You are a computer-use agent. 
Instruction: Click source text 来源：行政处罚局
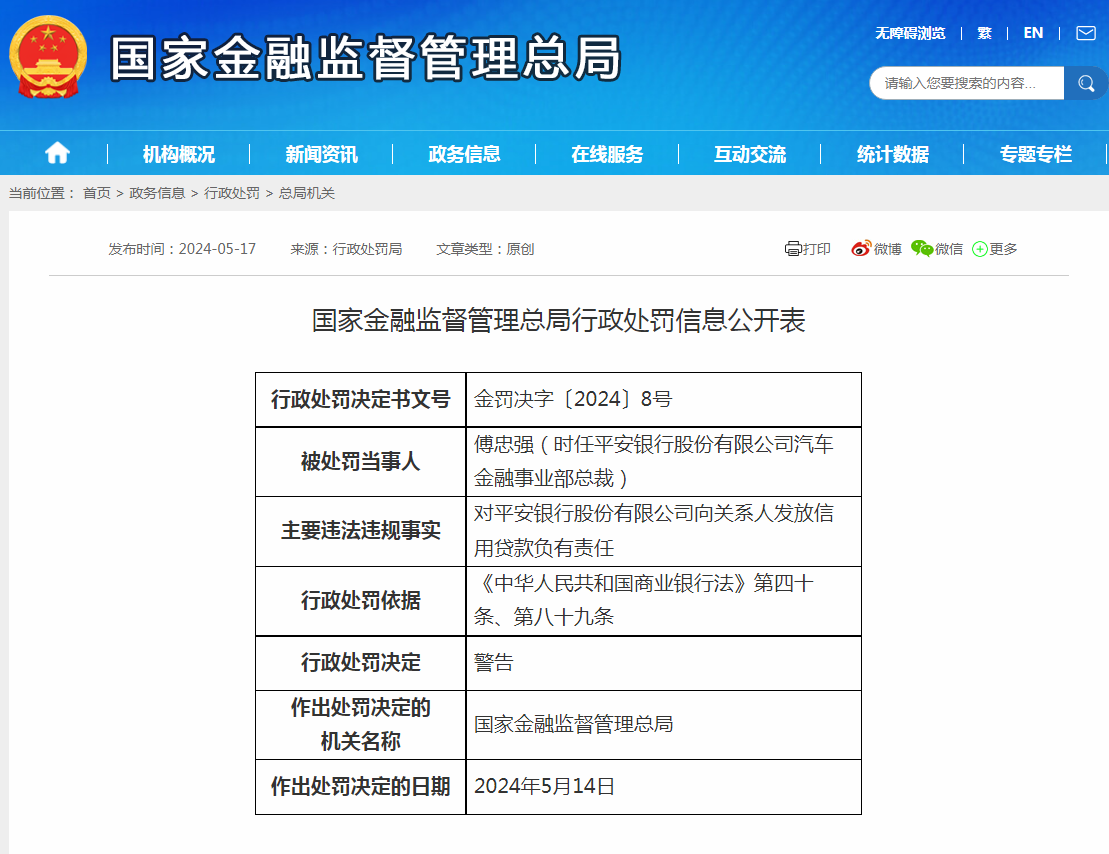[x=346, y=249]
